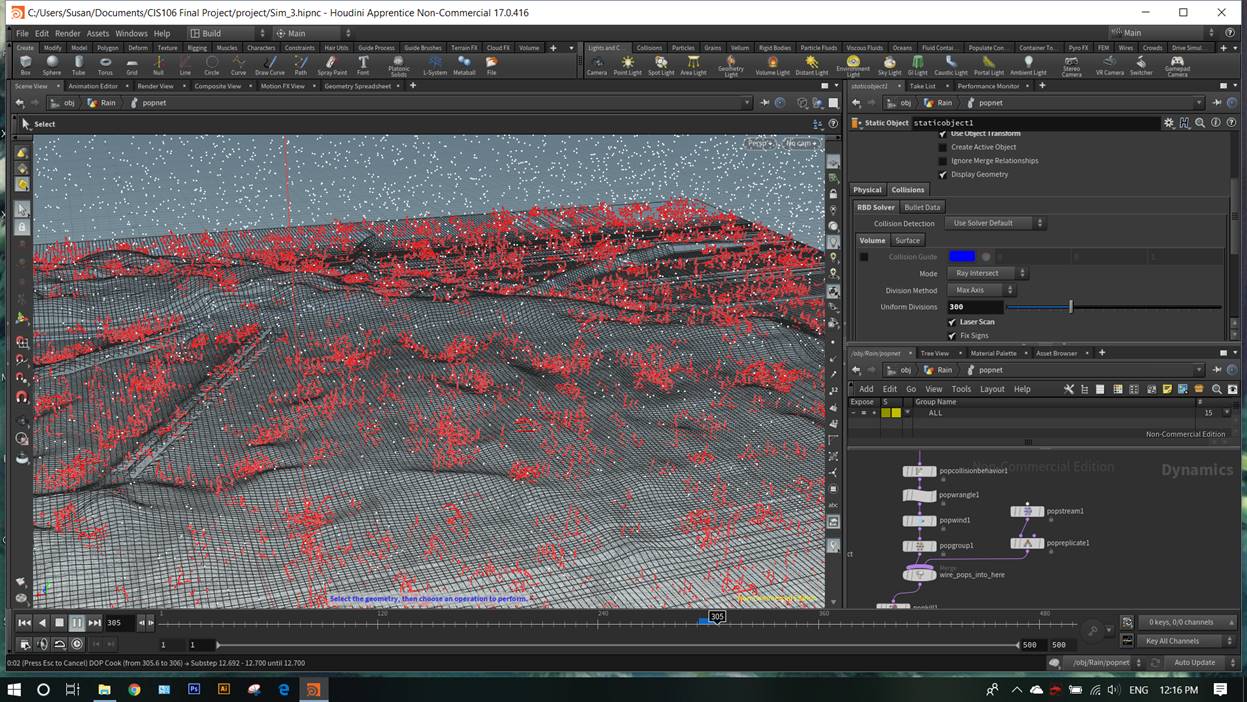The image size is (1247, 702).
Task: Select the Sphere shelf tool
Action: [x=51, y=65]
